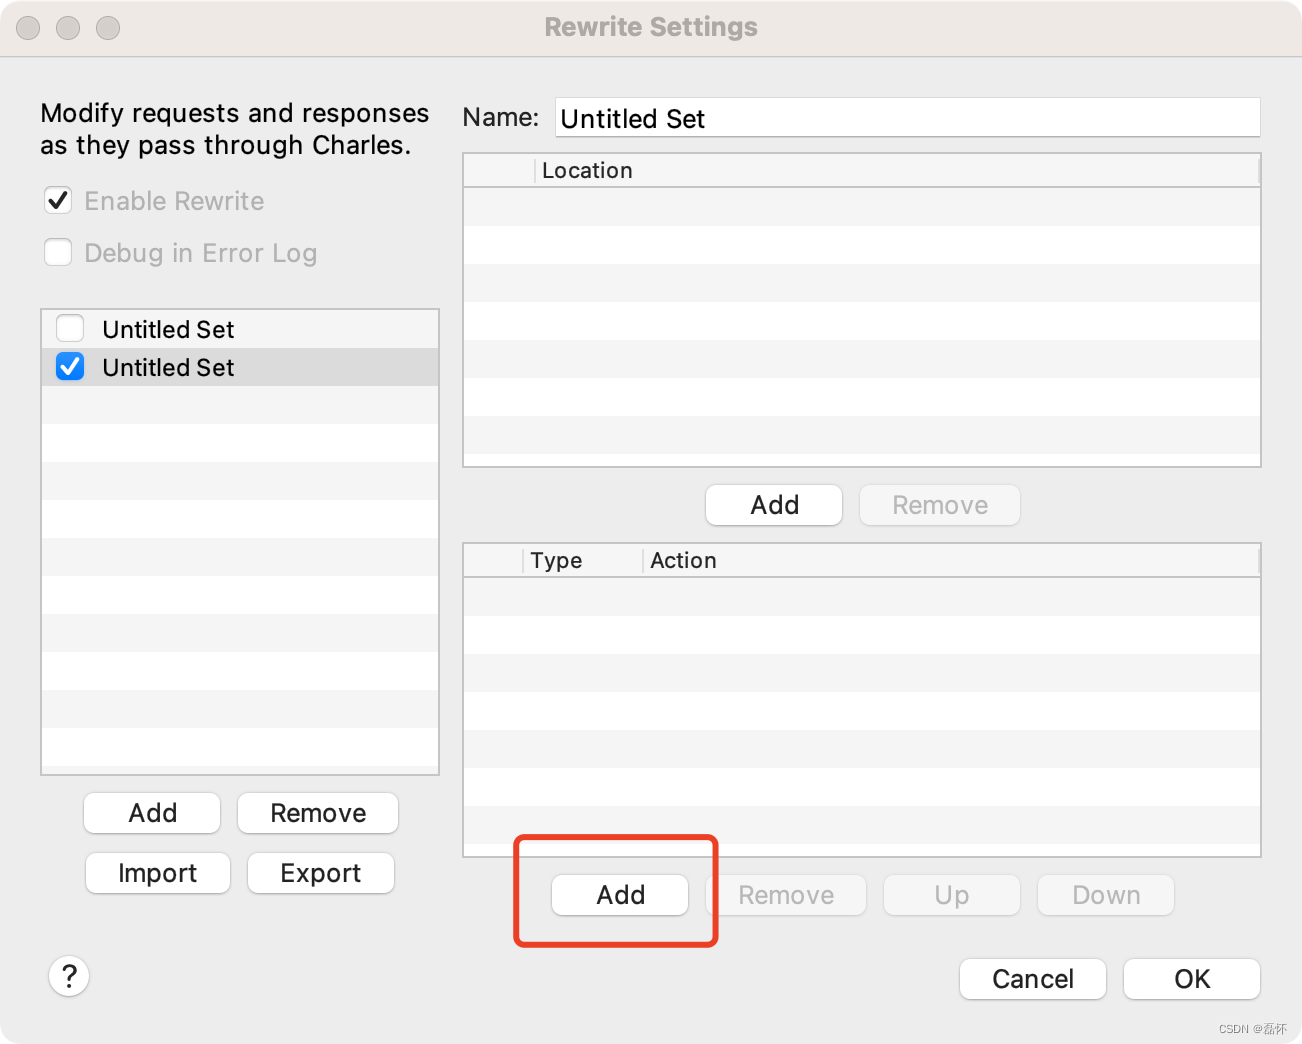
Task: Click the Action column header
Action: (x=951, y=561)
